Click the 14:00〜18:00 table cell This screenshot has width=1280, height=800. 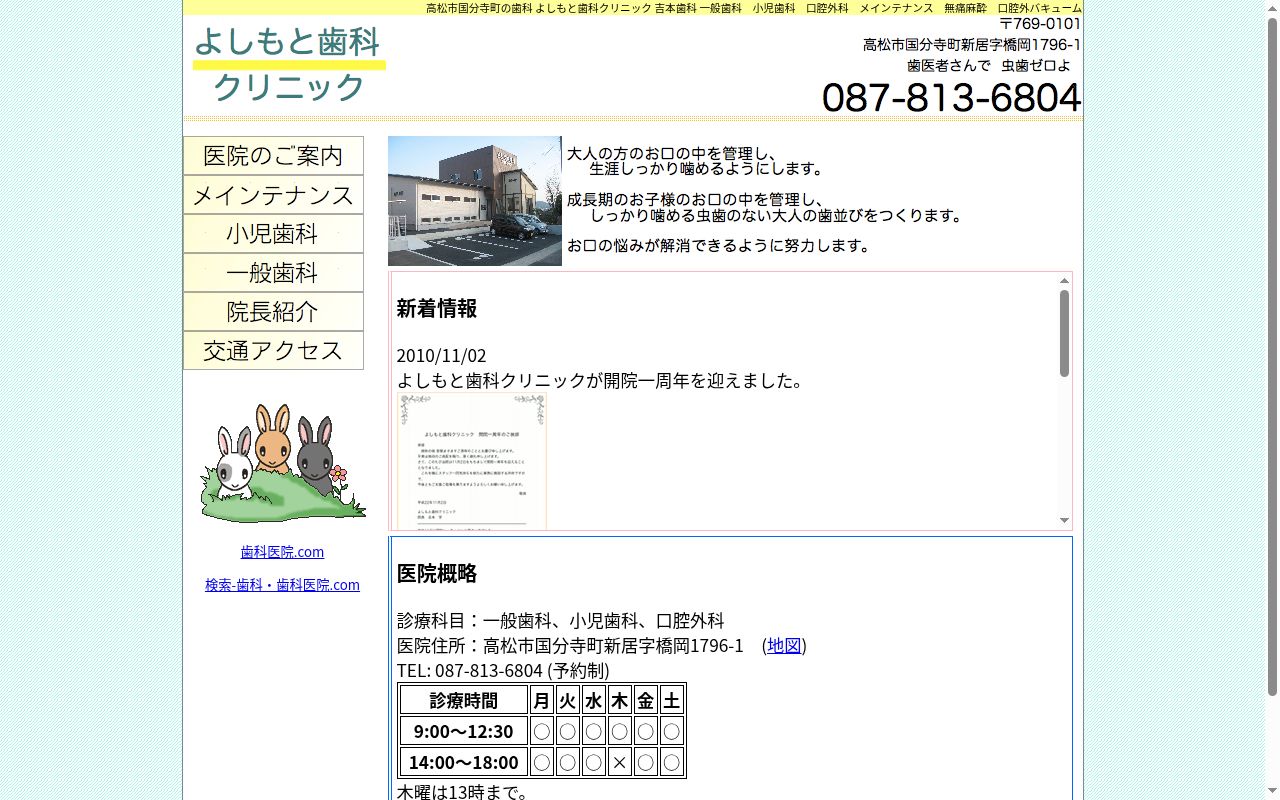click(464, 762)
